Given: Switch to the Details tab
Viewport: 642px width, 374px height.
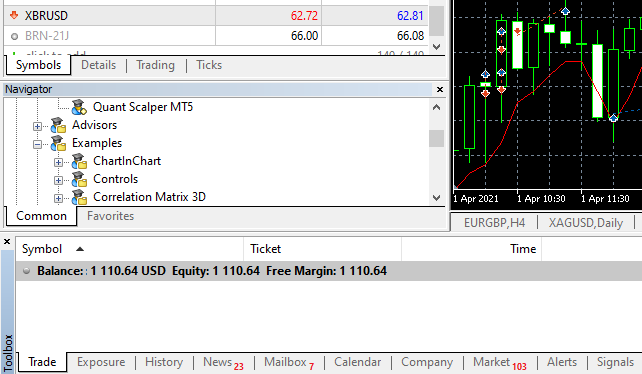Looking at the screenshot, I should [x=98, y=65].
